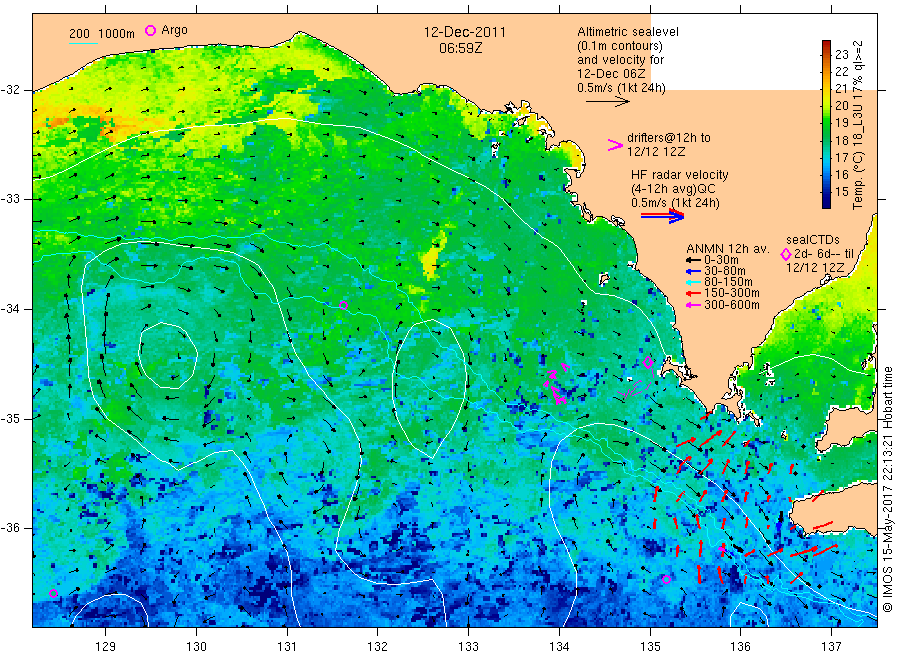Click the '300-600m' depth label

pos(732,305)
